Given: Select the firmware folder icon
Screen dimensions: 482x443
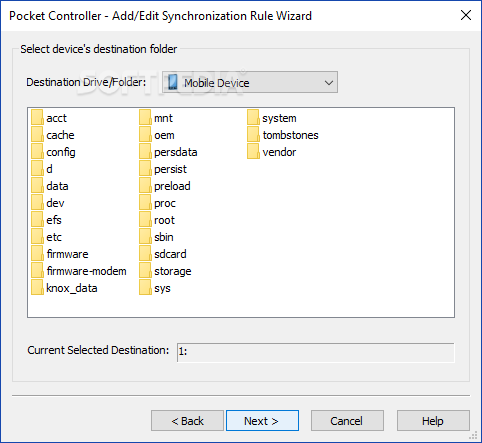Looking at the screenshot, I should click(x=37, y=254).
